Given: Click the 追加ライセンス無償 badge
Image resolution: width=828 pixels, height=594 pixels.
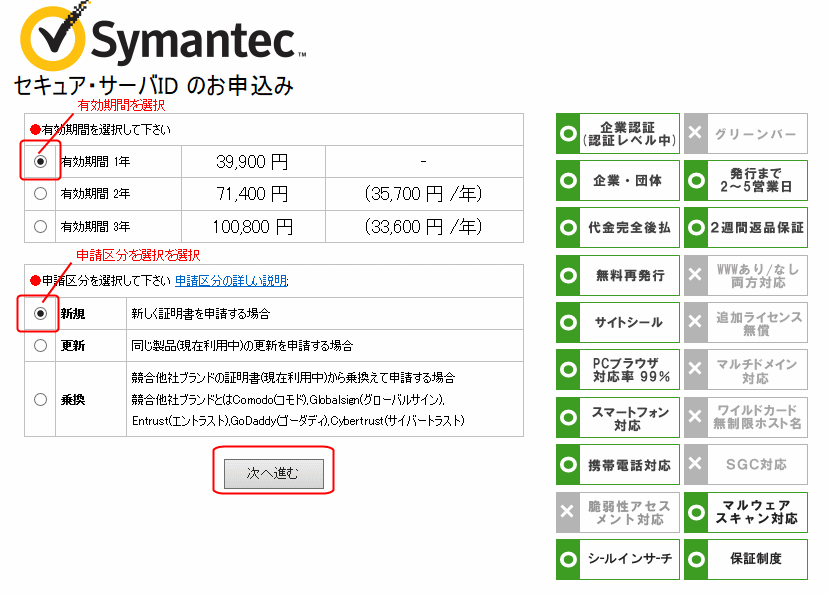Looking at the screenshot, I should point(746,322).
